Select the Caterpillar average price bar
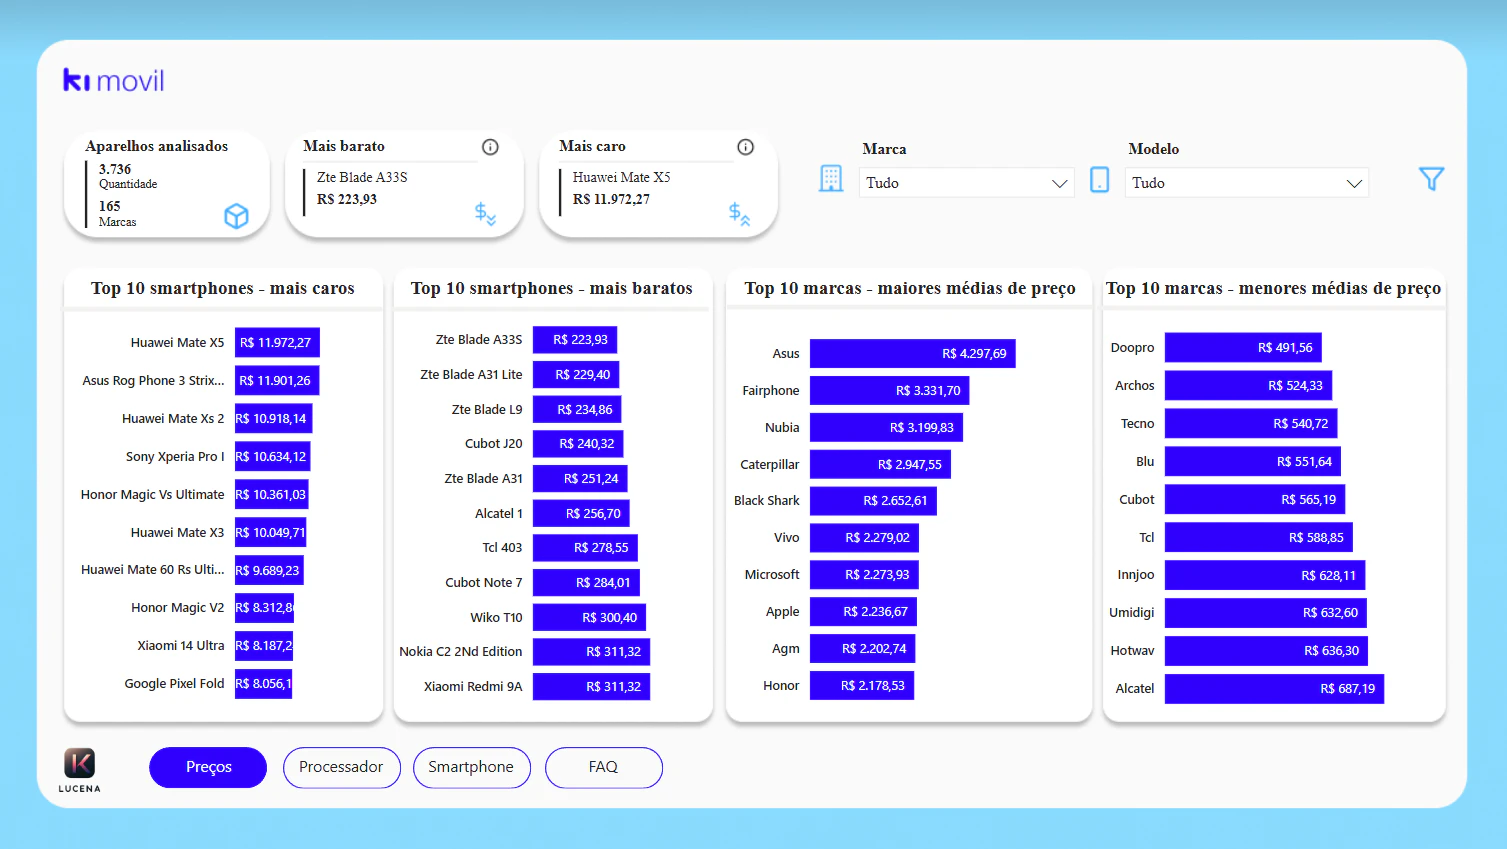This screenshot has height=849, width=1507. click(880, 464)
